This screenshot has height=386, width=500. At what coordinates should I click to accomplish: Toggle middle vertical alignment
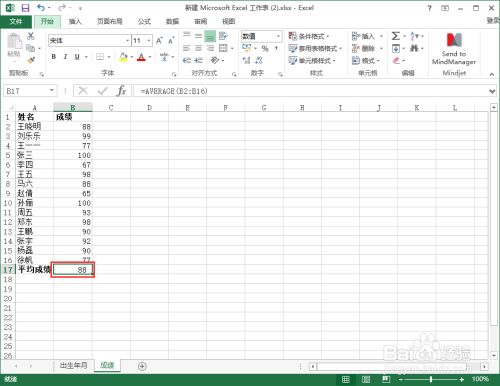click(198, 36)
